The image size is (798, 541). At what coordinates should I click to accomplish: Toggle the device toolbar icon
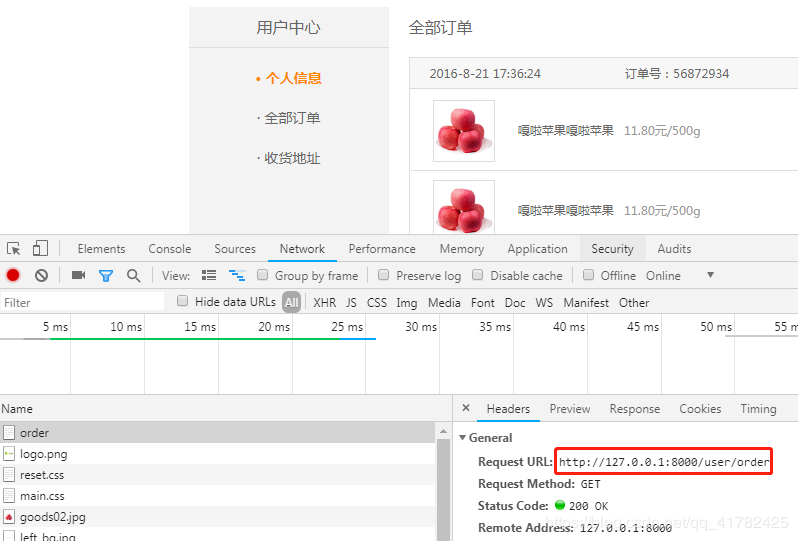point(40,248)
